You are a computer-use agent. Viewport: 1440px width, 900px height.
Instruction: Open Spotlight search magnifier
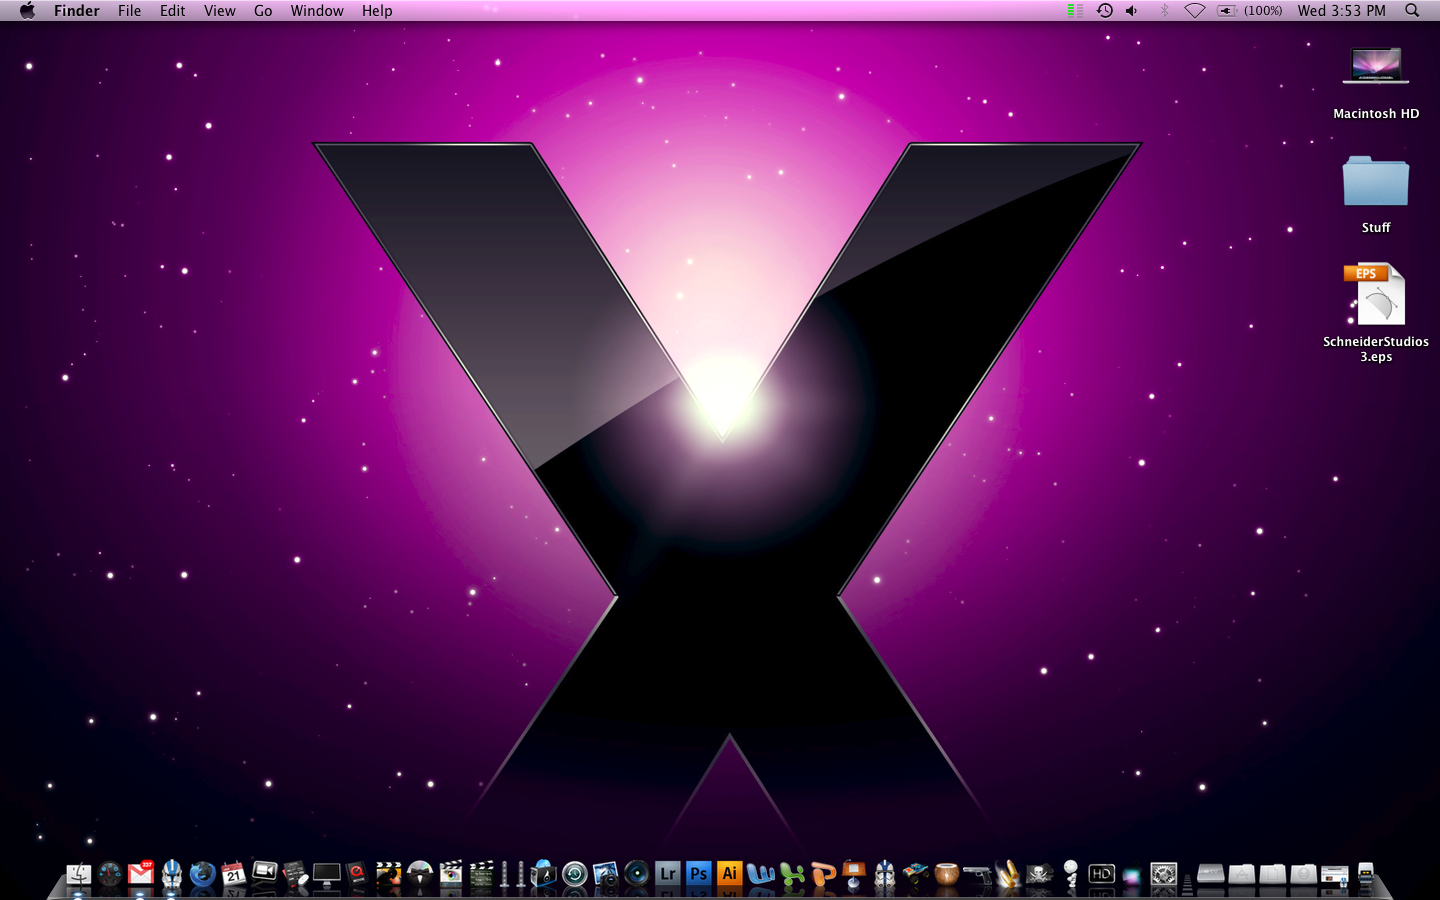click(1412, 10)
